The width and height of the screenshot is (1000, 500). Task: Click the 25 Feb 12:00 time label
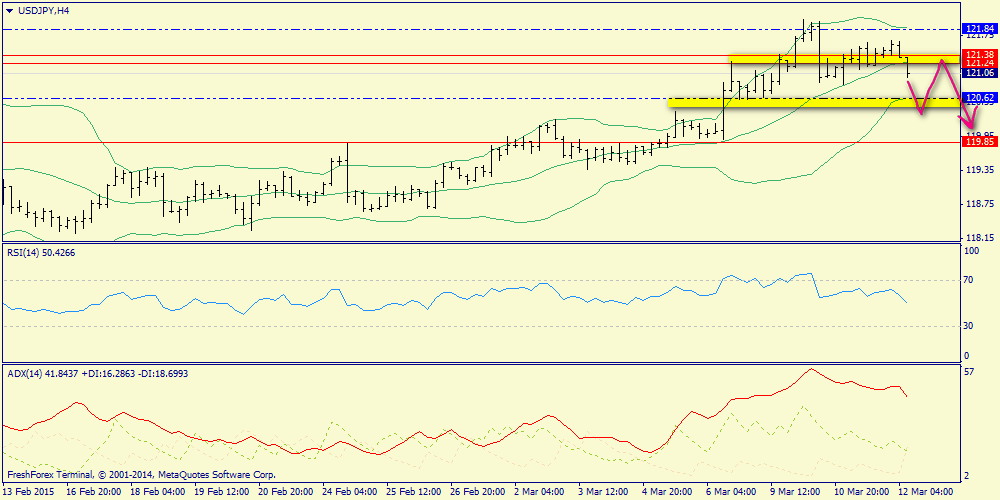point(413,492)
